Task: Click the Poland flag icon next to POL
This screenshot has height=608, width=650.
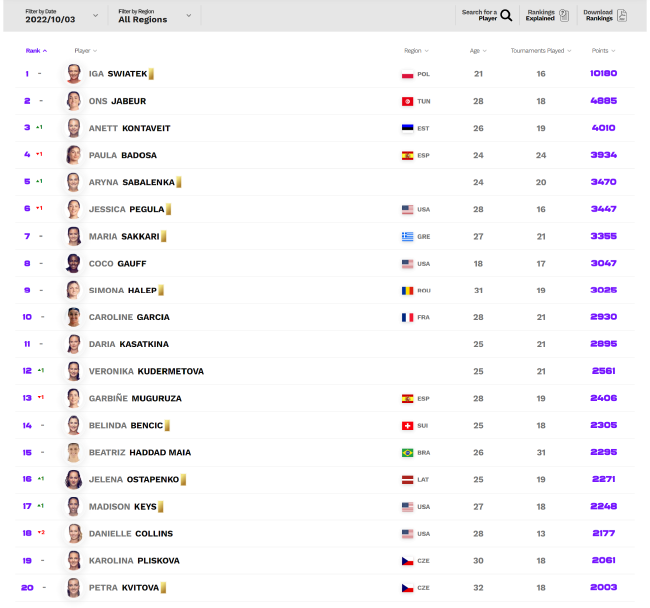Action: (x=407, y=74)
